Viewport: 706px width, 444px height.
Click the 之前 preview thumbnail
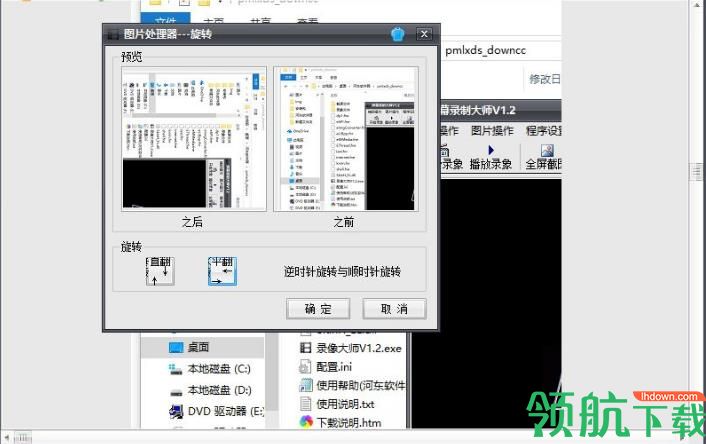click(346, 139)
